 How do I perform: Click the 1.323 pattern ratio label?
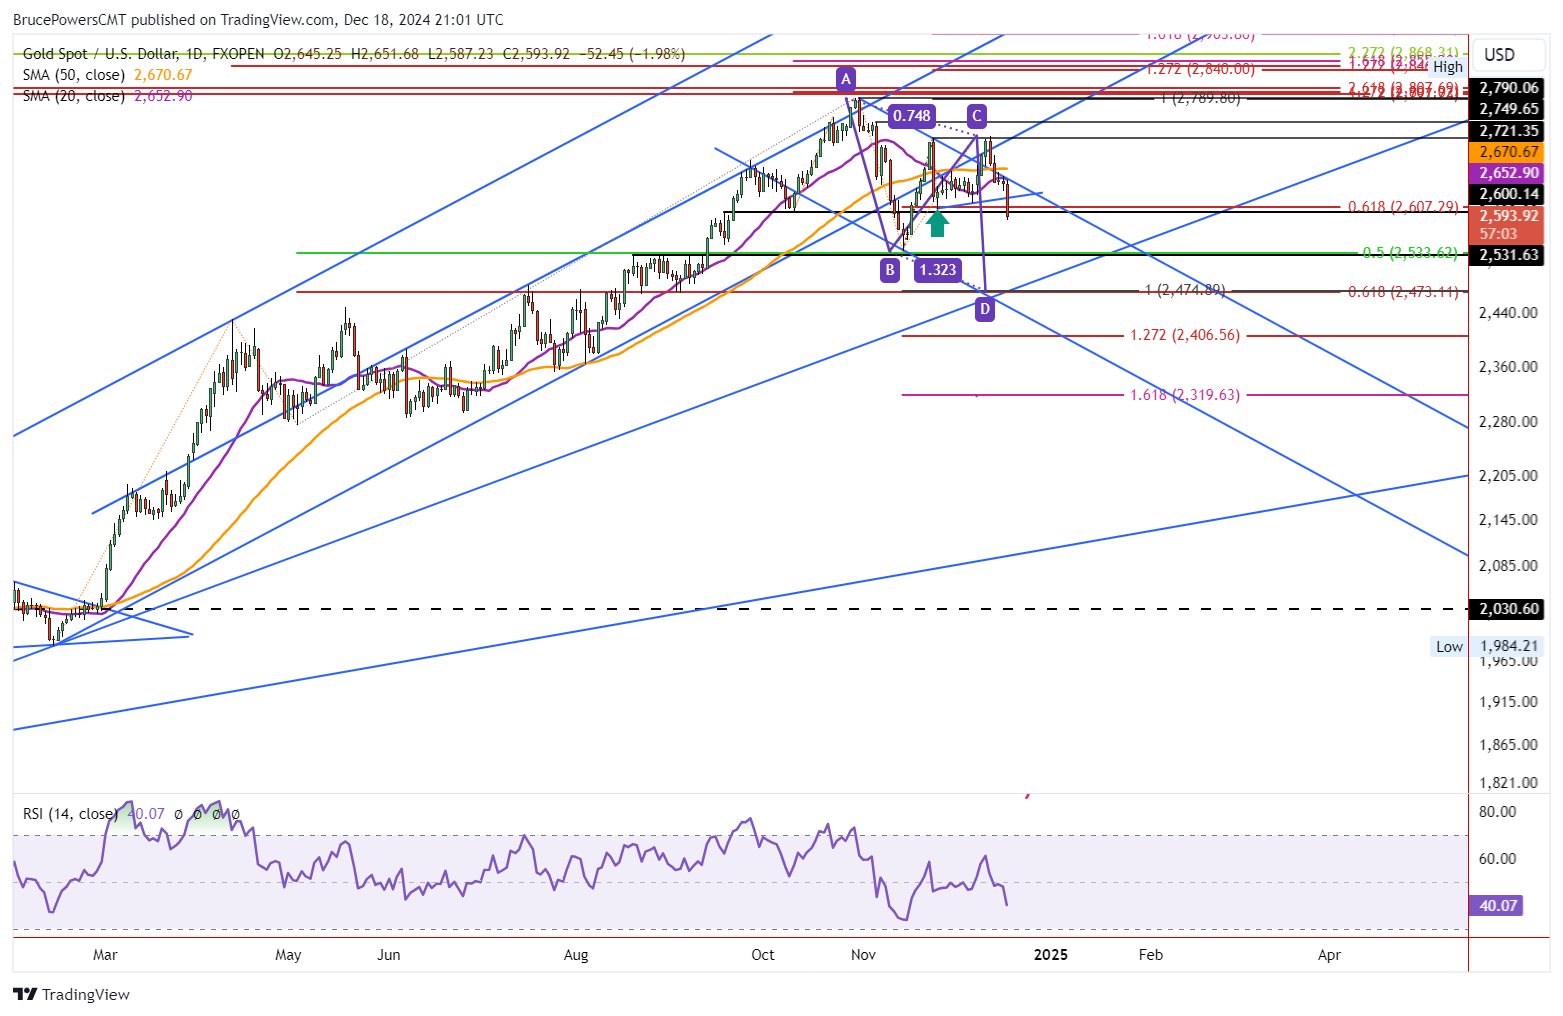pyautogui.click(x=937, y=269)
